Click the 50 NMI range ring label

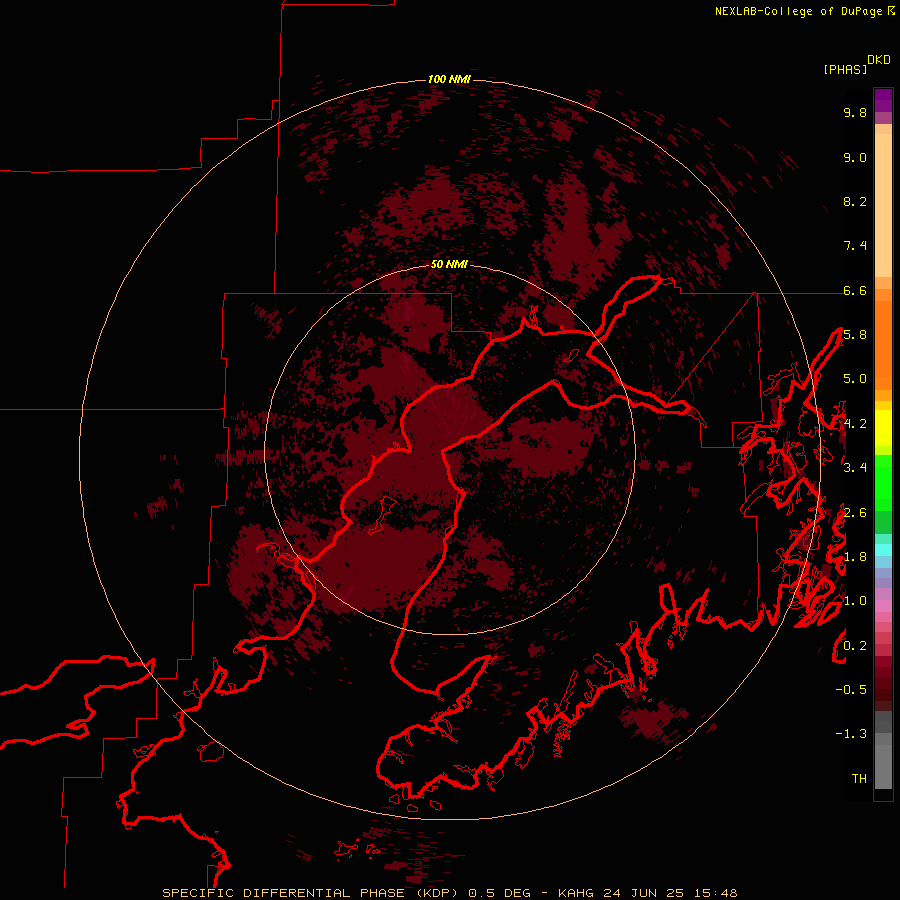(x=449, y=264)
